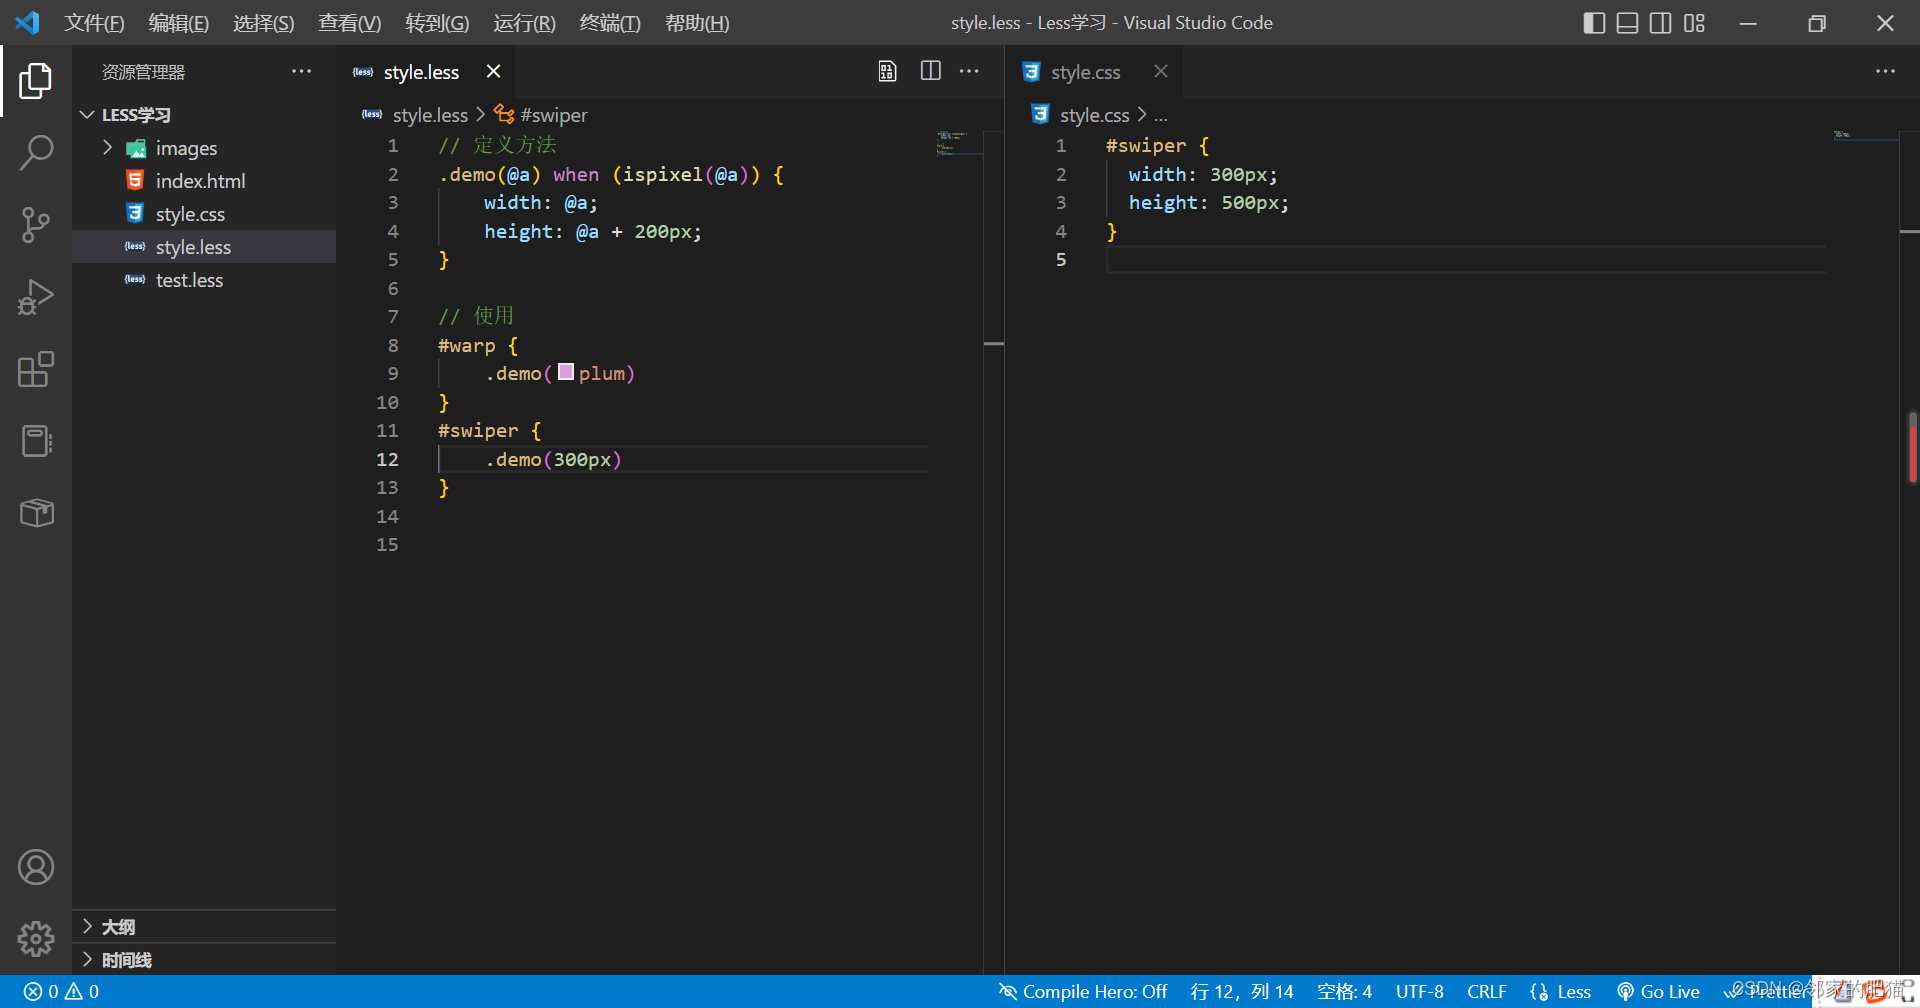Change UTF-8 file encoding

1419,992
